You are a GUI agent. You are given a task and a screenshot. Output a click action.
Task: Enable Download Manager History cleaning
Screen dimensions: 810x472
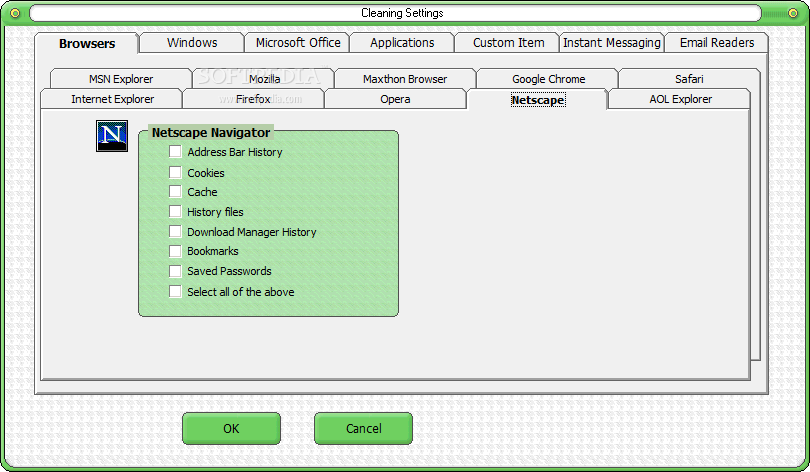(x=175, y=231)
